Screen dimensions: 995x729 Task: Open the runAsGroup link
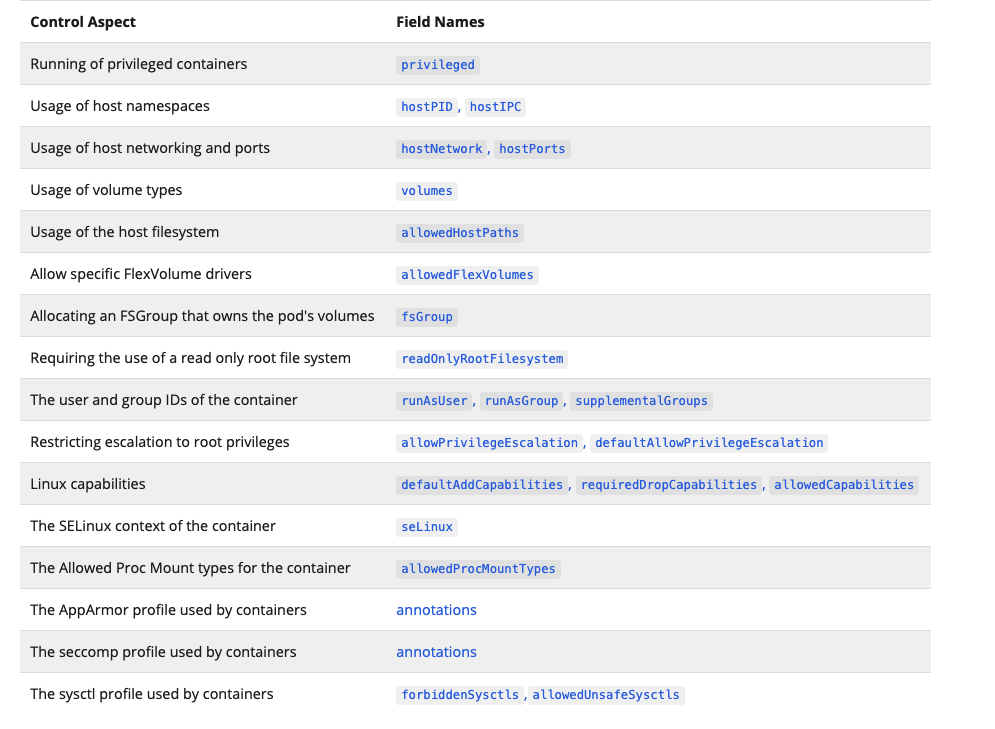521,401
